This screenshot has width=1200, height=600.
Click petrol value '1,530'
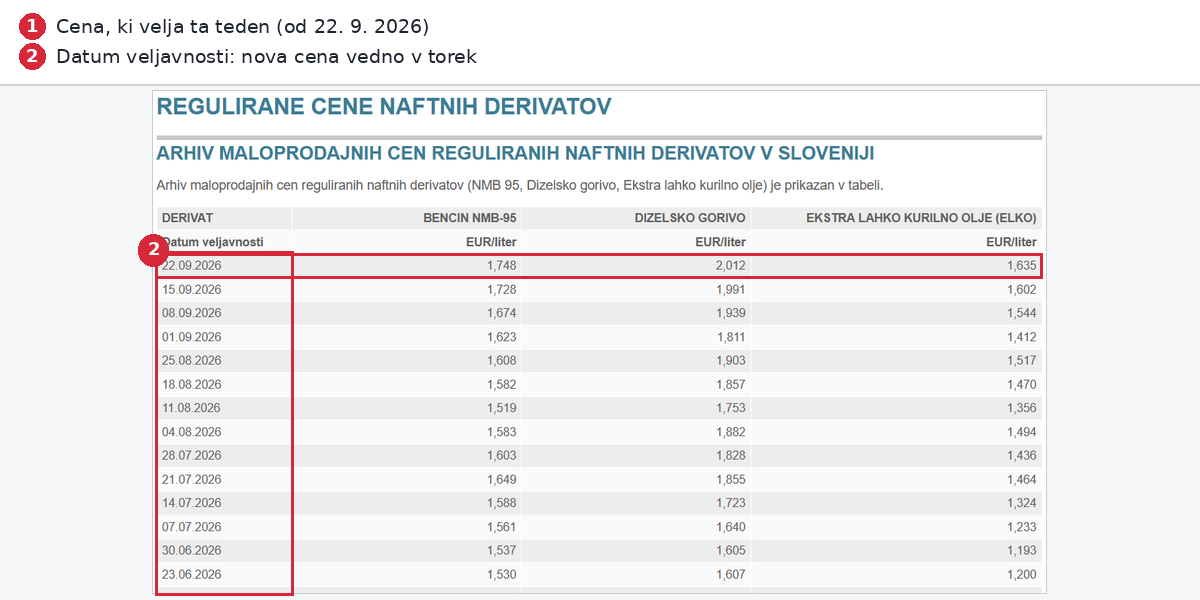tap(501, 574)
